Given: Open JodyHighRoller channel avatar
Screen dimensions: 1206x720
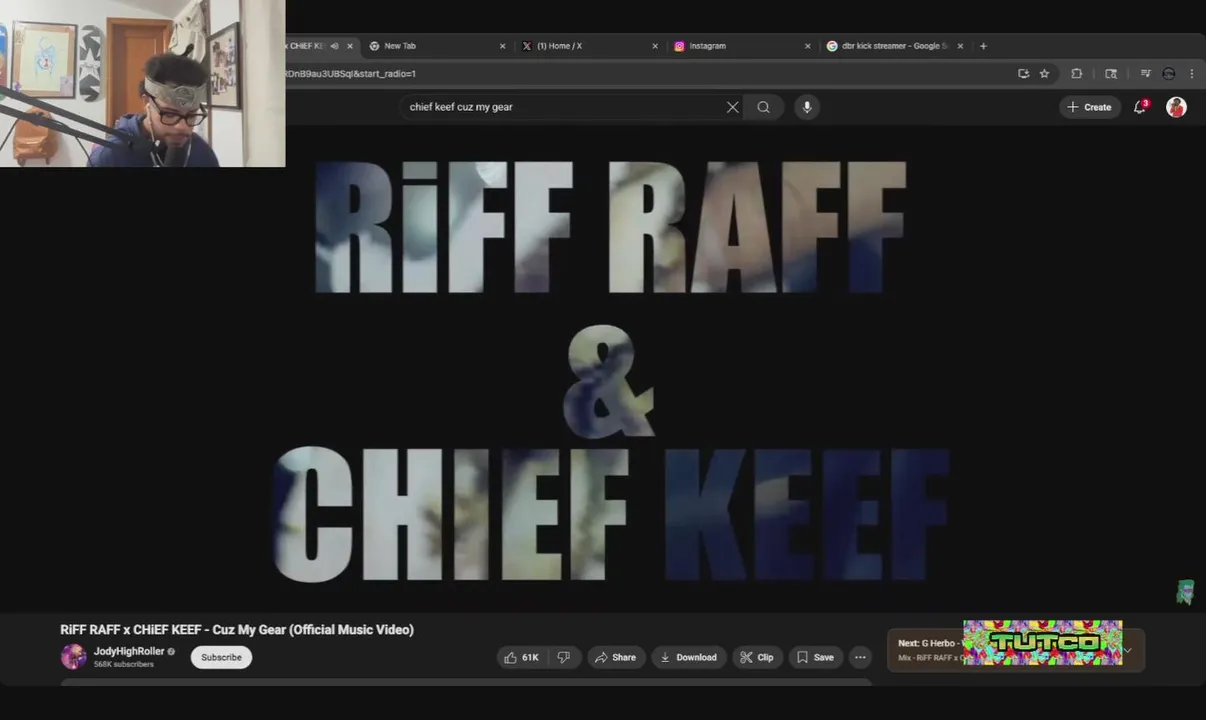Looking at the screenshot, I should click(73, 657).
